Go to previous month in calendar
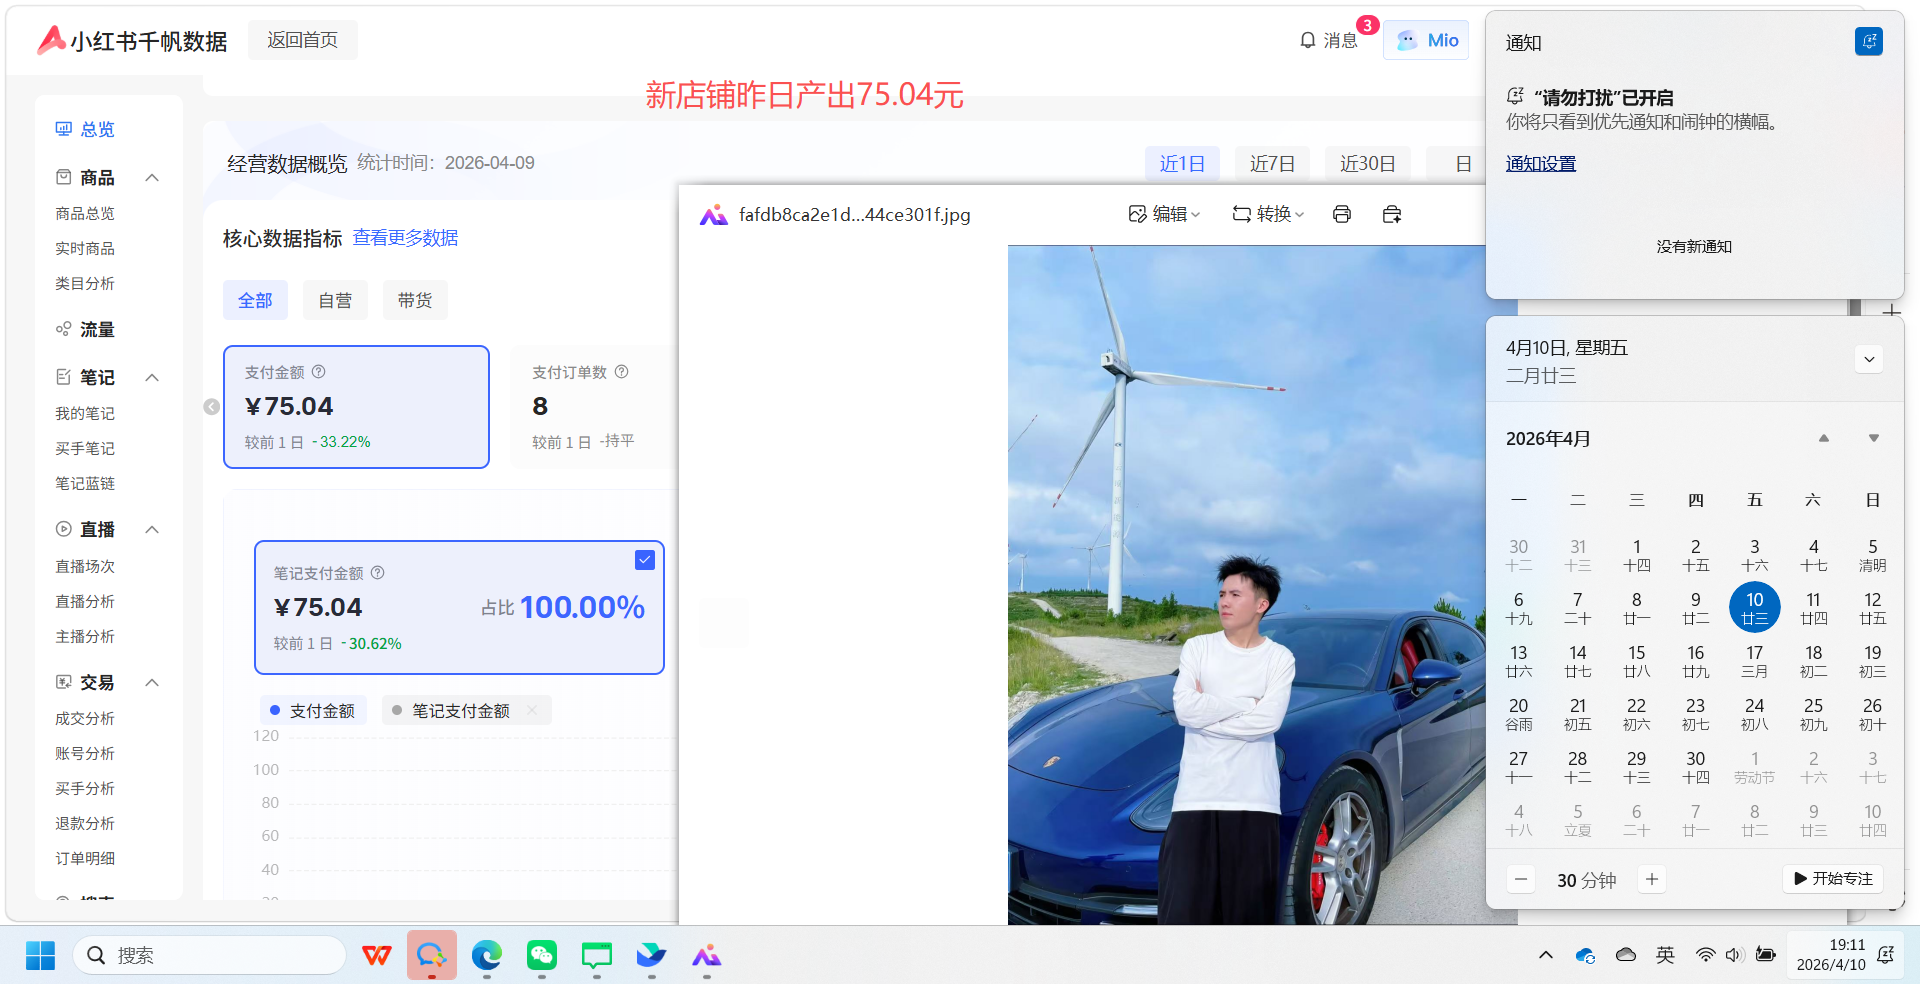This screenshot has height=984, width=1920. coord(1824,438)
